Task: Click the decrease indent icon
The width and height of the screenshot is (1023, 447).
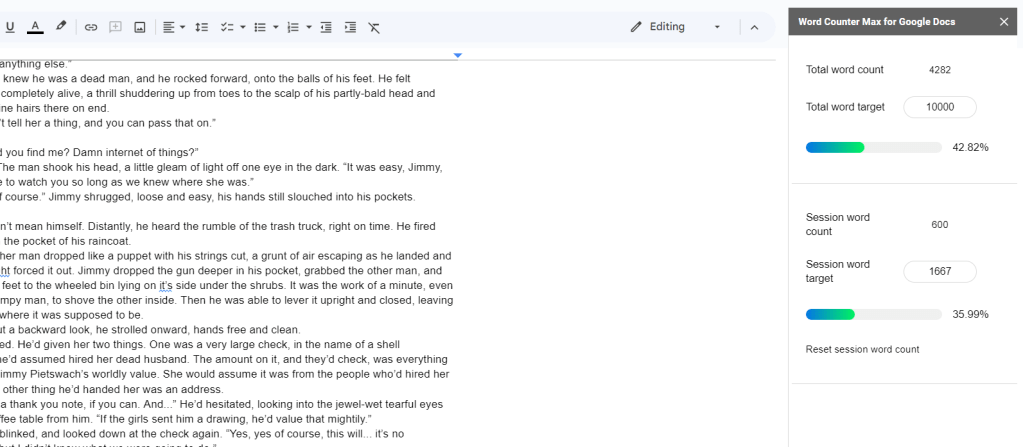Action: [x=326, y=27]
